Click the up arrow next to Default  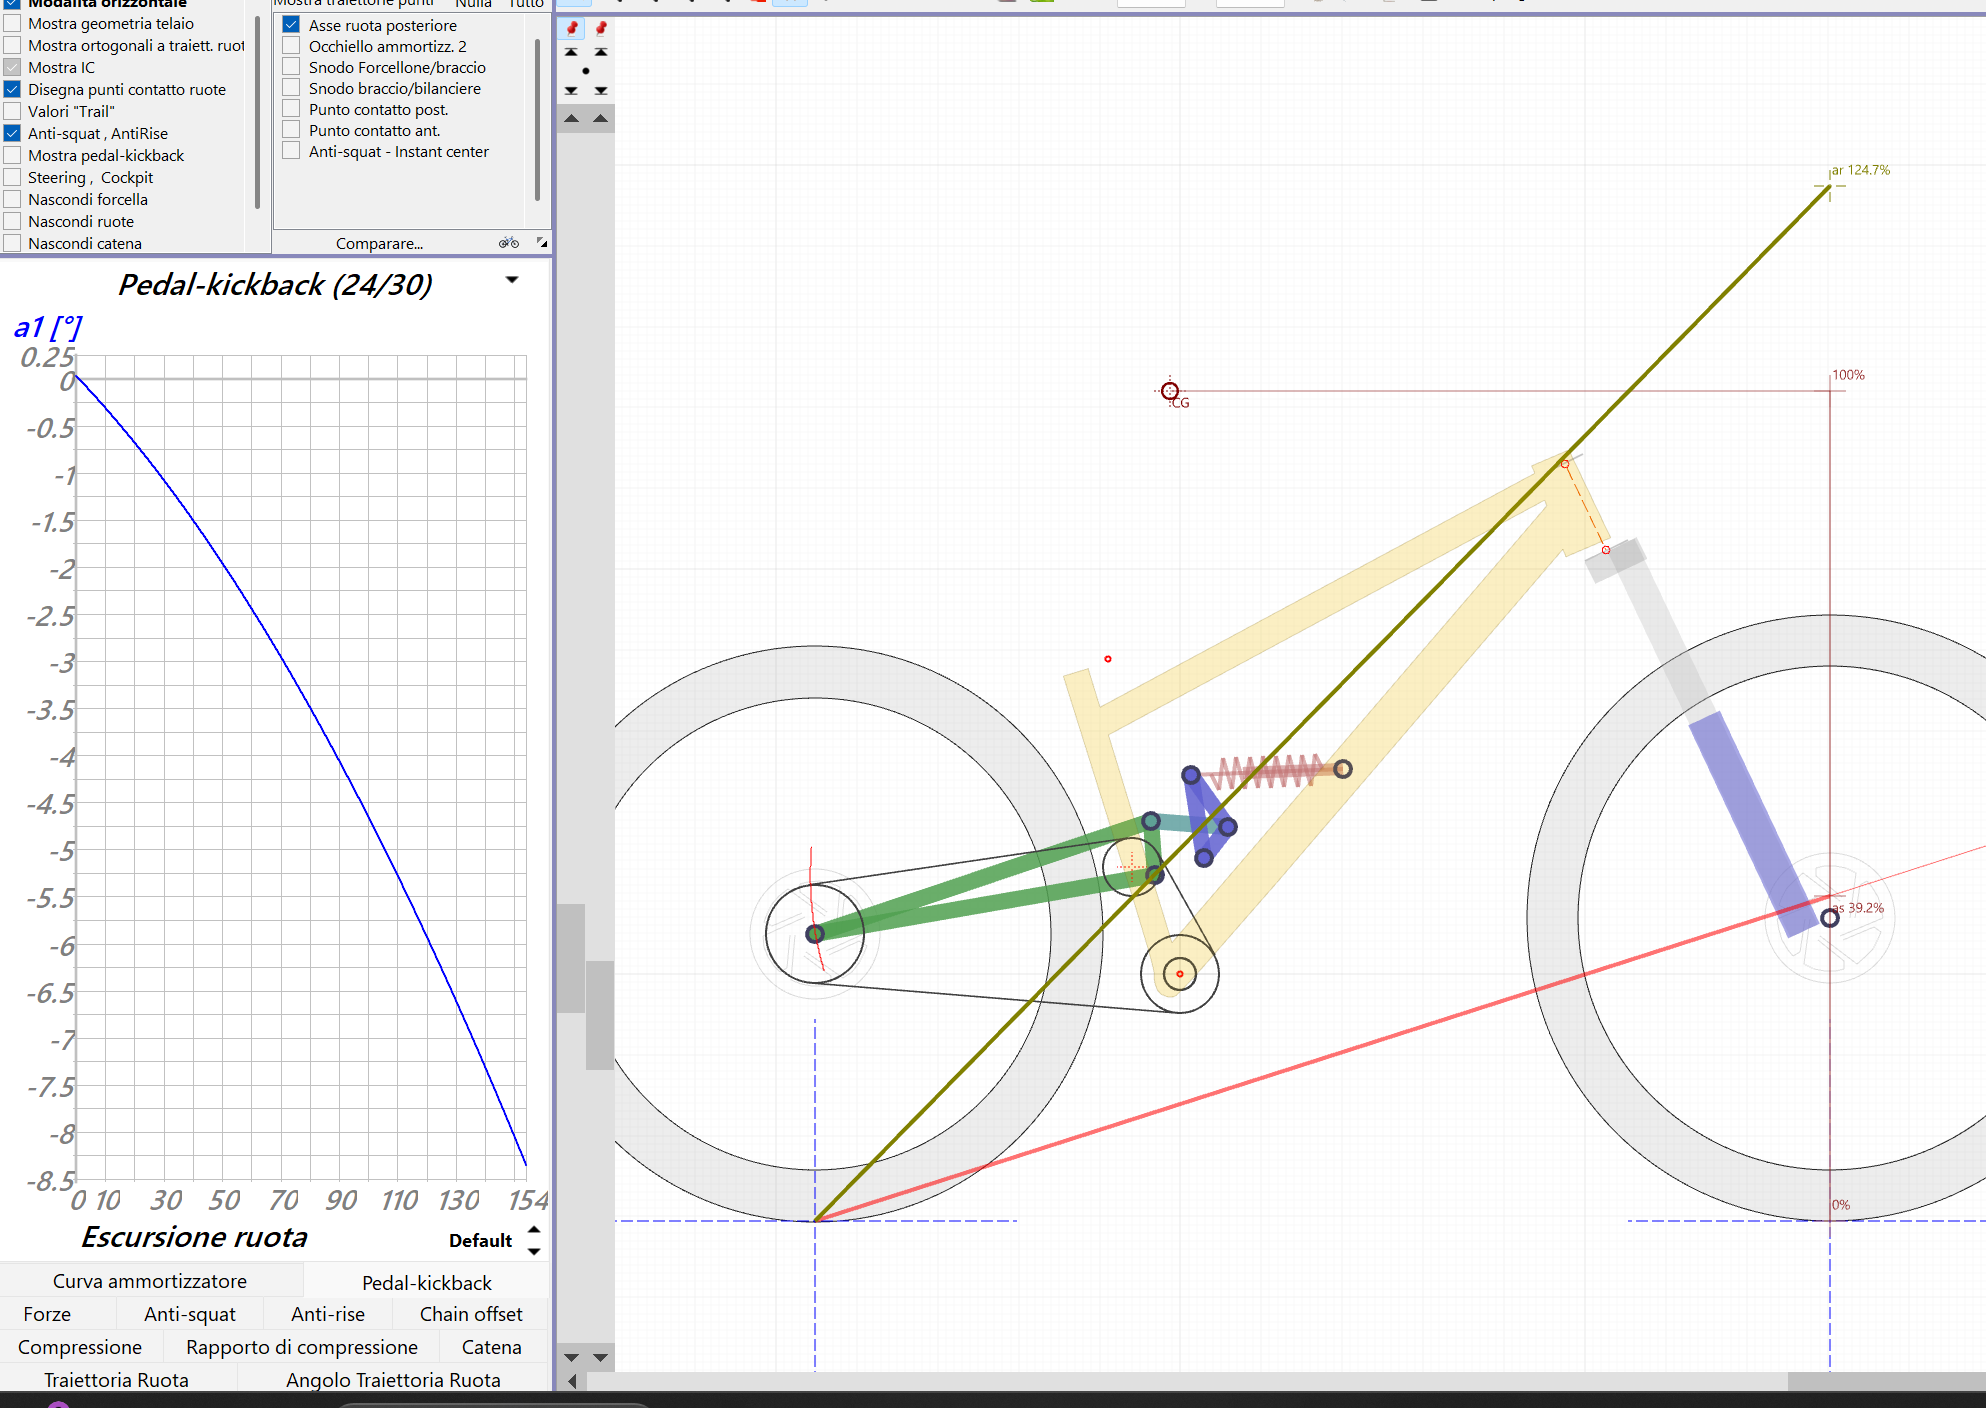point(534,1230)
